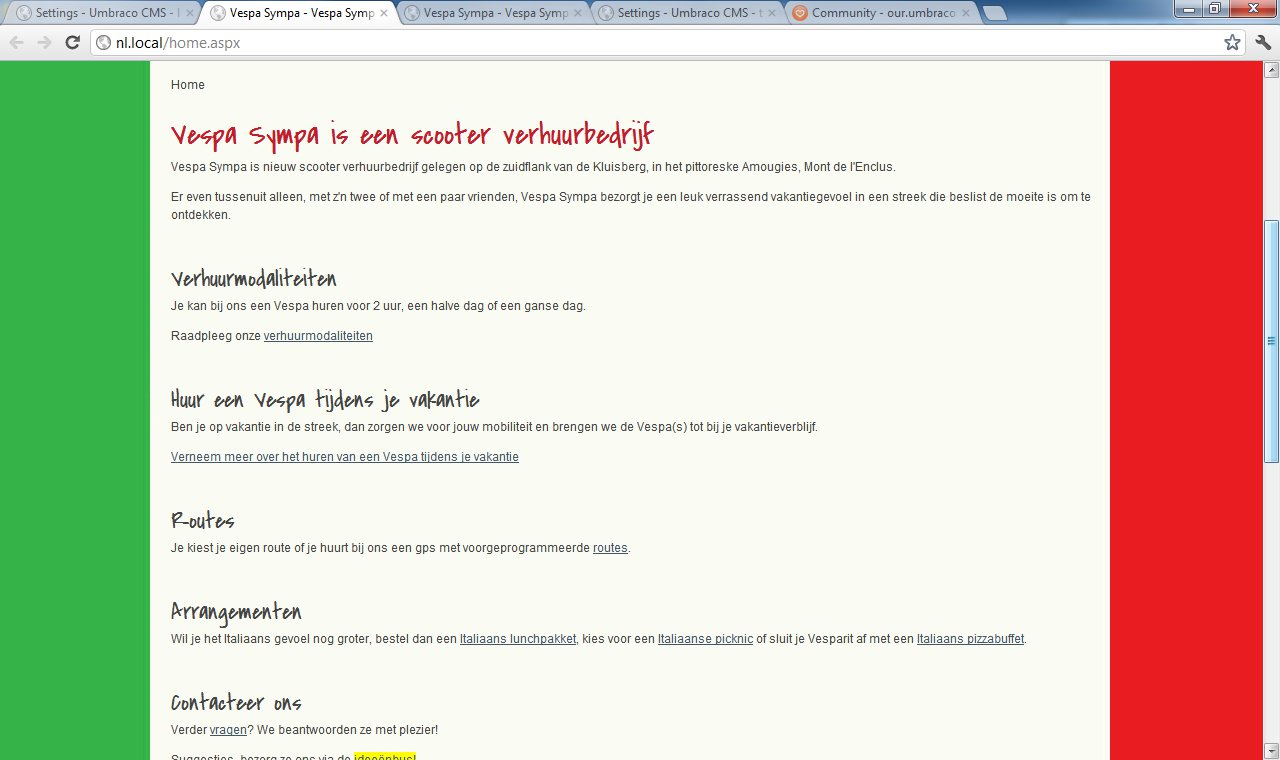Open the Italiaans lunchpakket link
The width and height of the screenshot is (1280, 760).
coord(518,639)
